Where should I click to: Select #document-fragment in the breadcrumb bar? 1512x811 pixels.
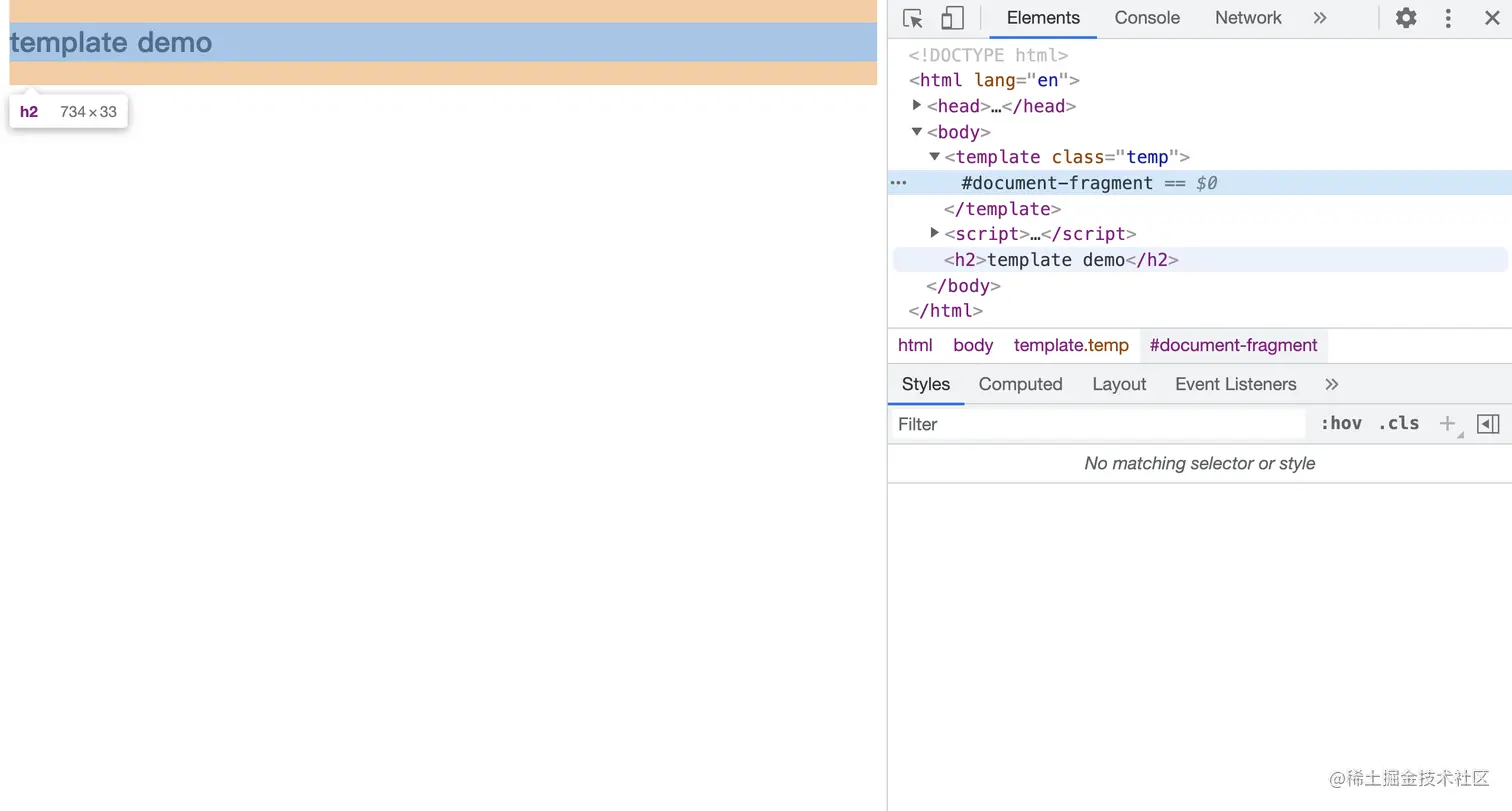(1233, 345)
